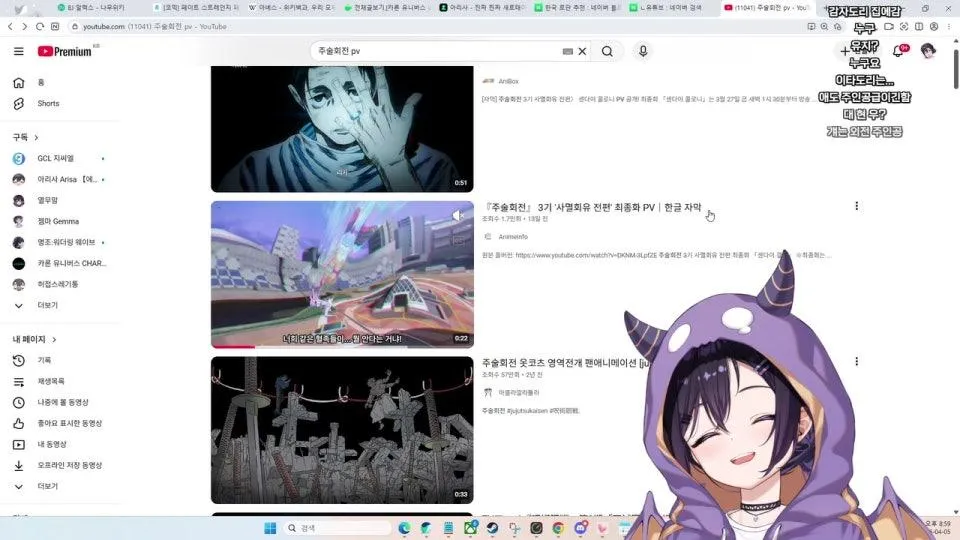This screenshot has height=540, width=960.
Task: Click the page vertical scrollbar thumb
Action: 956,69
